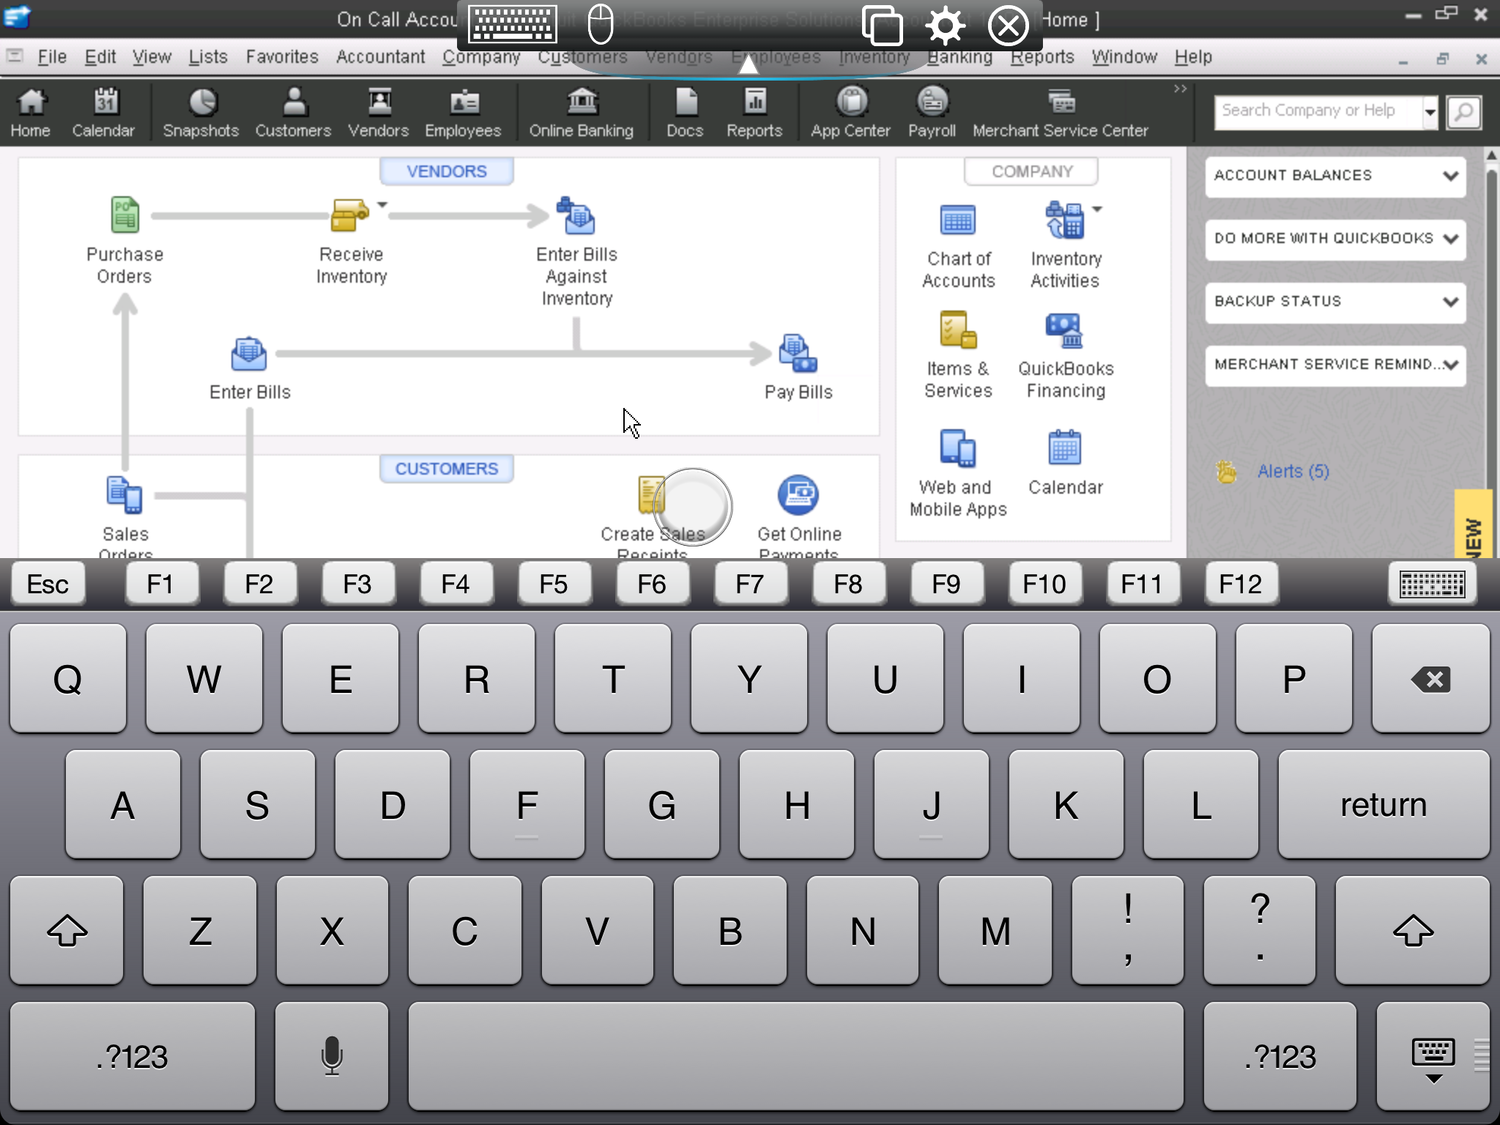Image resolution: width=1500 pixels, height=1125 pixels.
Task: Open Snapshots from the icon bar
Action: [201, 112]
